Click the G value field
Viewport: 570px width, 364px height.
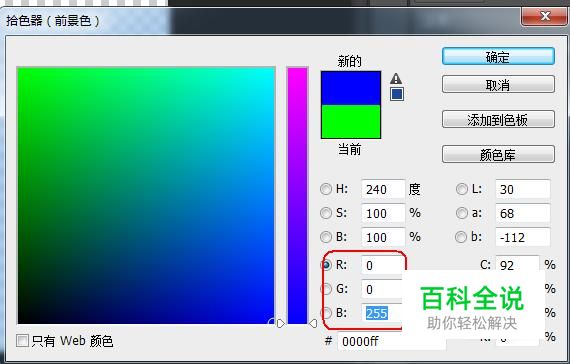382,289
